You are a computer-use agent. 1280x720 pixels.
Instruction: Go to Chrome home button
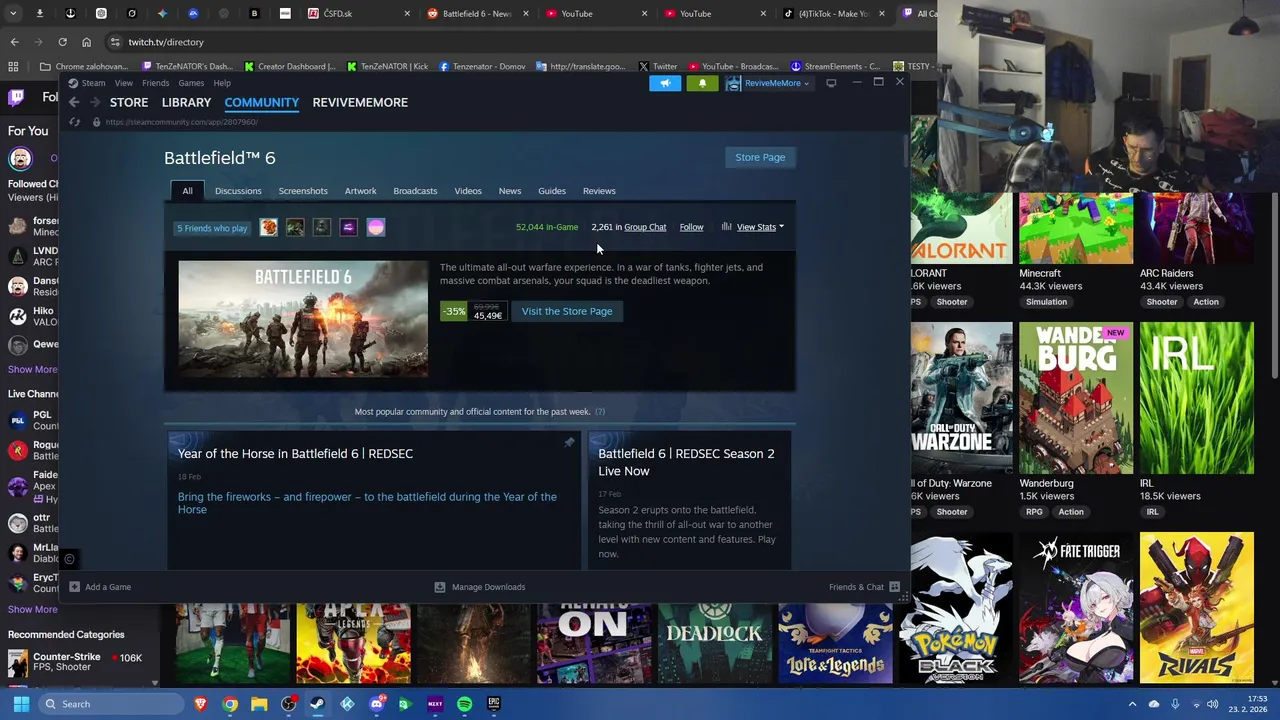pos(86,42)
